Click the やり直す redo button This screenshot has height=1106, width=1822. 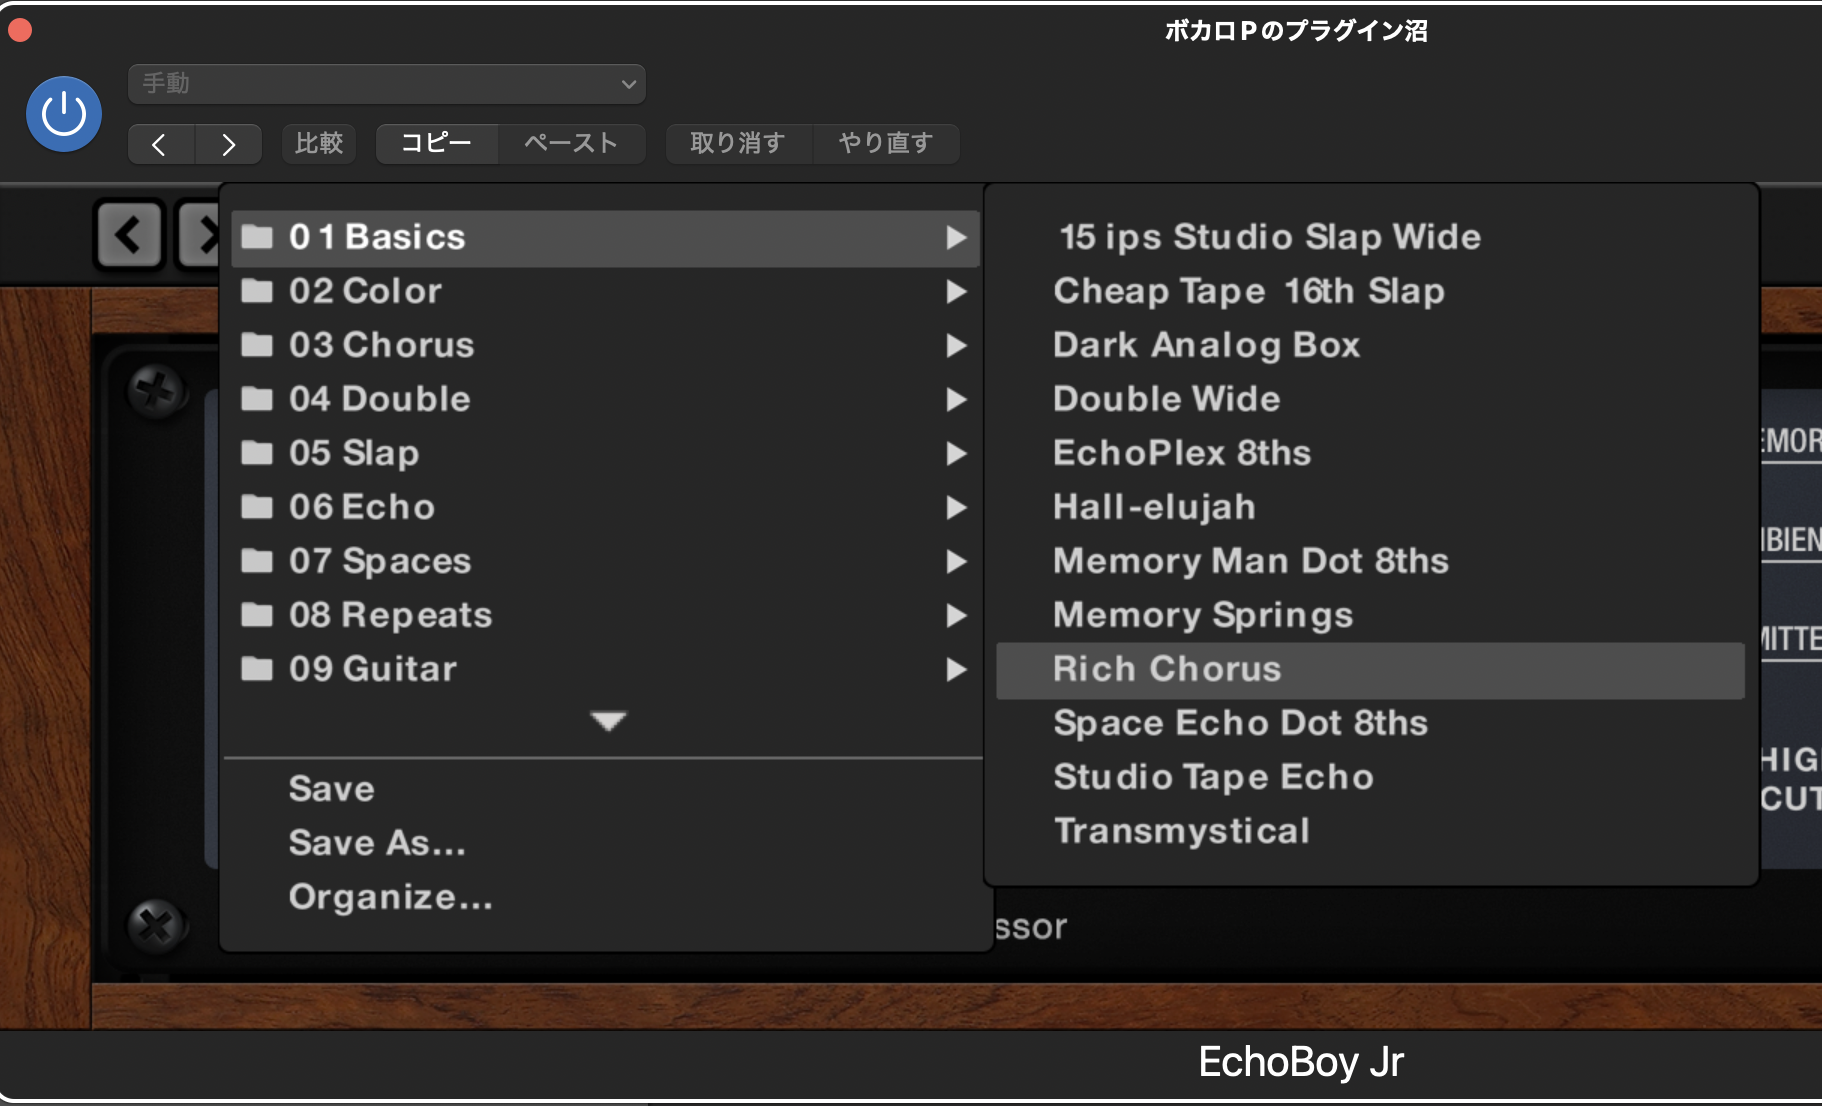886,144
